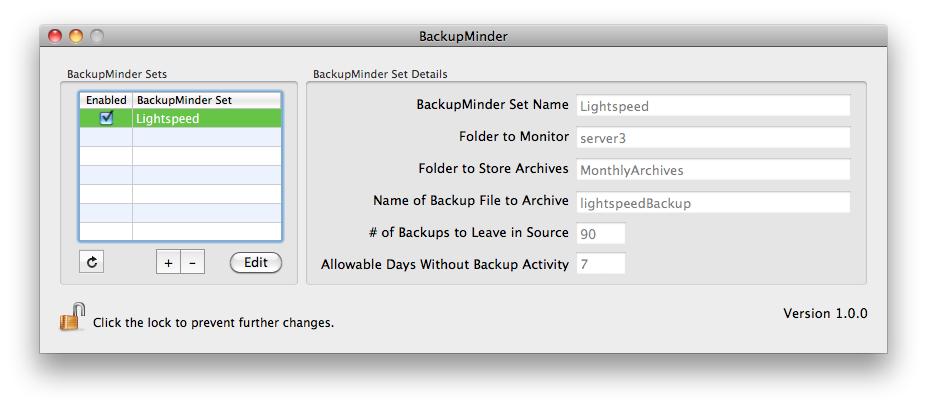The width and height of the screenshot is (927, 408).
Task: Click the Version 1.0.0 label
Action: (x=825, y=313)
